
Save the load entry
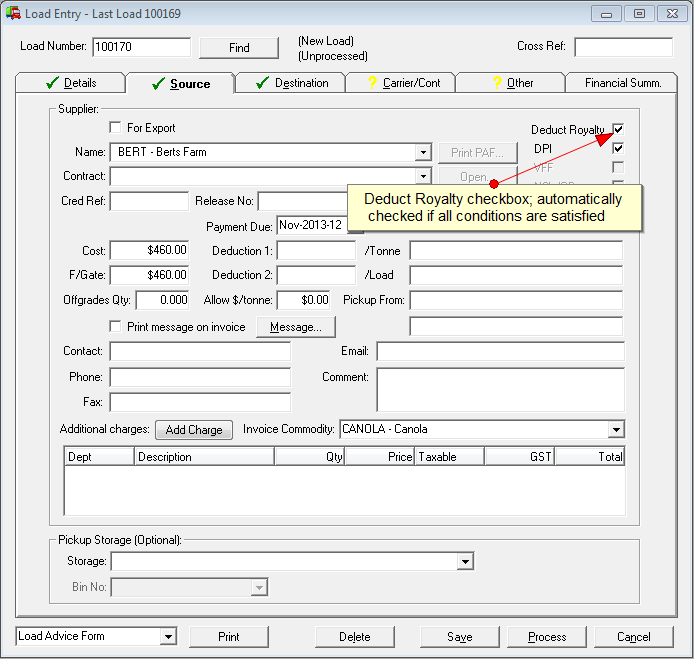459,637
